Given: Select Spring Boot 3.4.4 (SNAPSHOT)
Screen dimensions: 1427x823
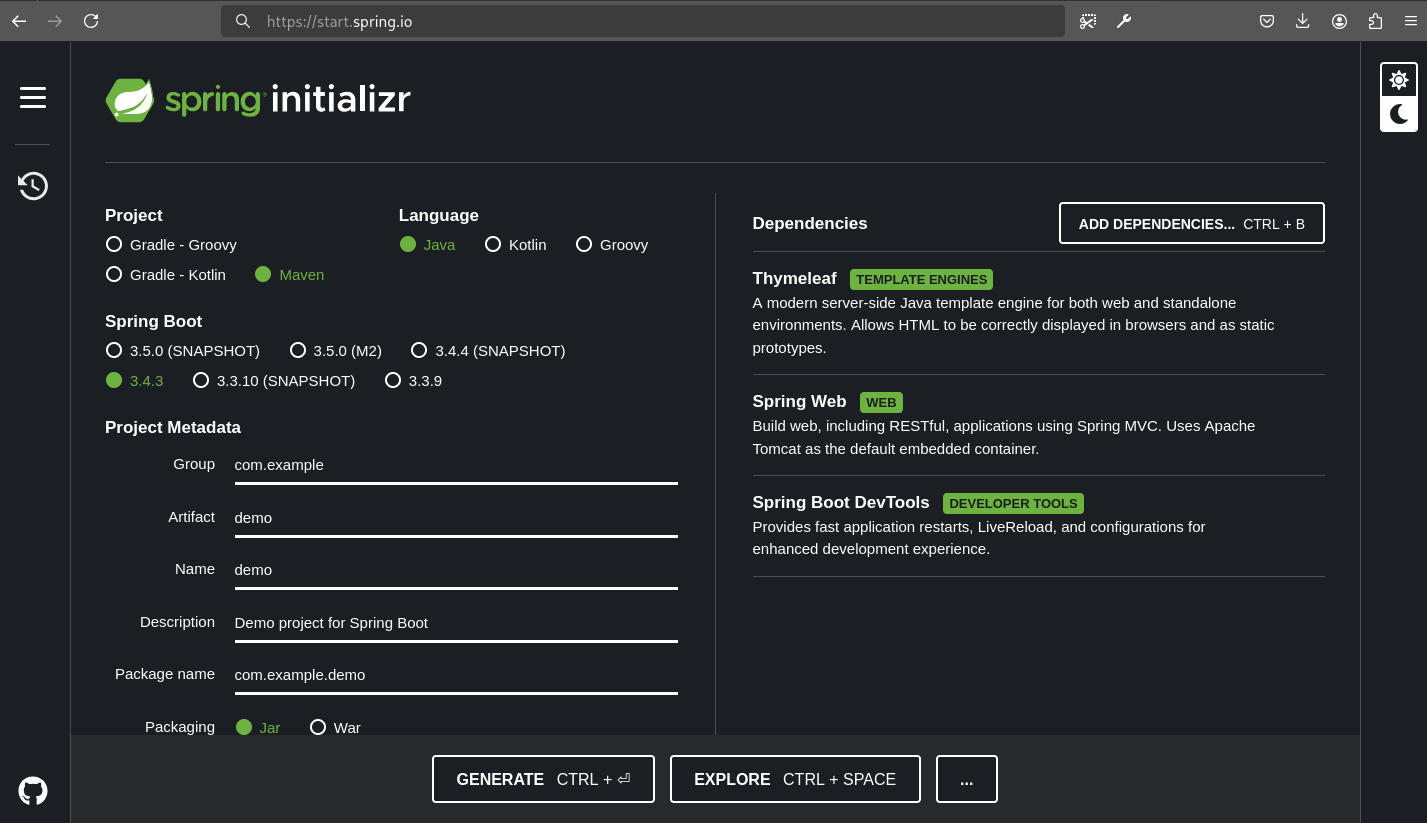Looking at the screenshot, I should coord(488,350).
